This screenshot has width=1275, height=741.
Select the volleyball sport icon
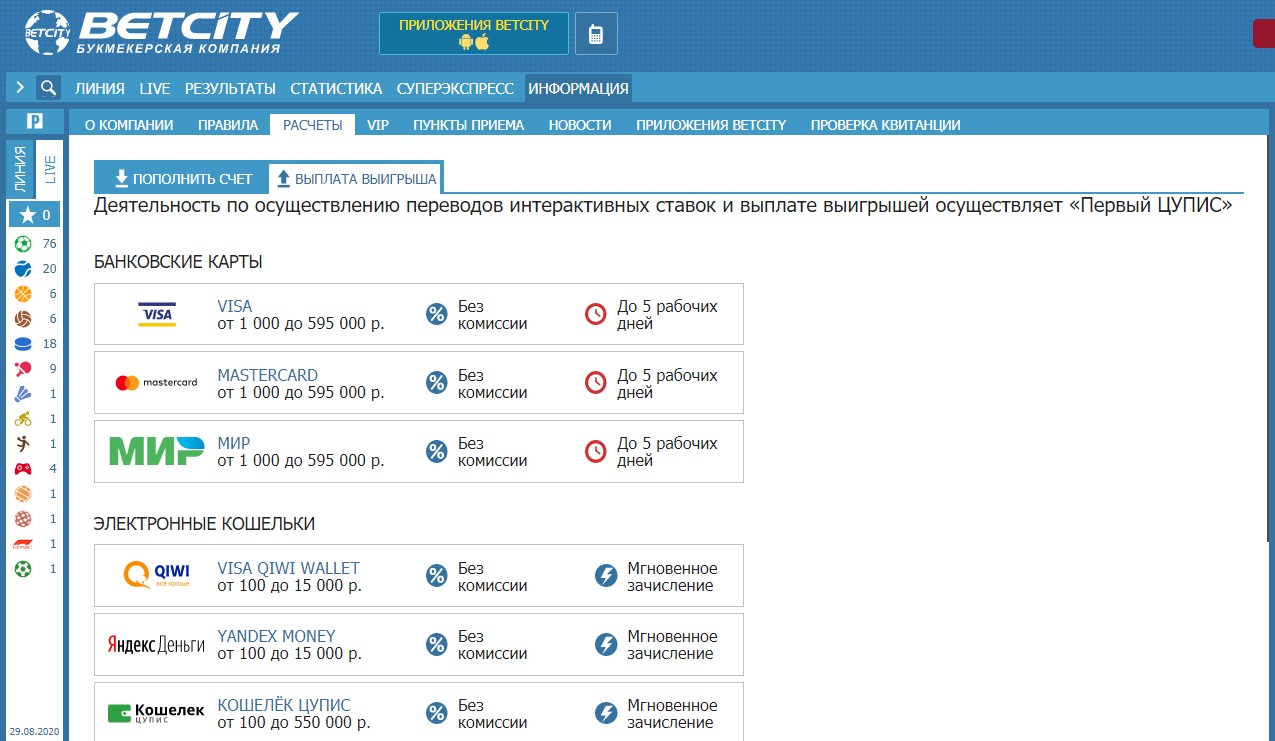[x=23, y=319]
